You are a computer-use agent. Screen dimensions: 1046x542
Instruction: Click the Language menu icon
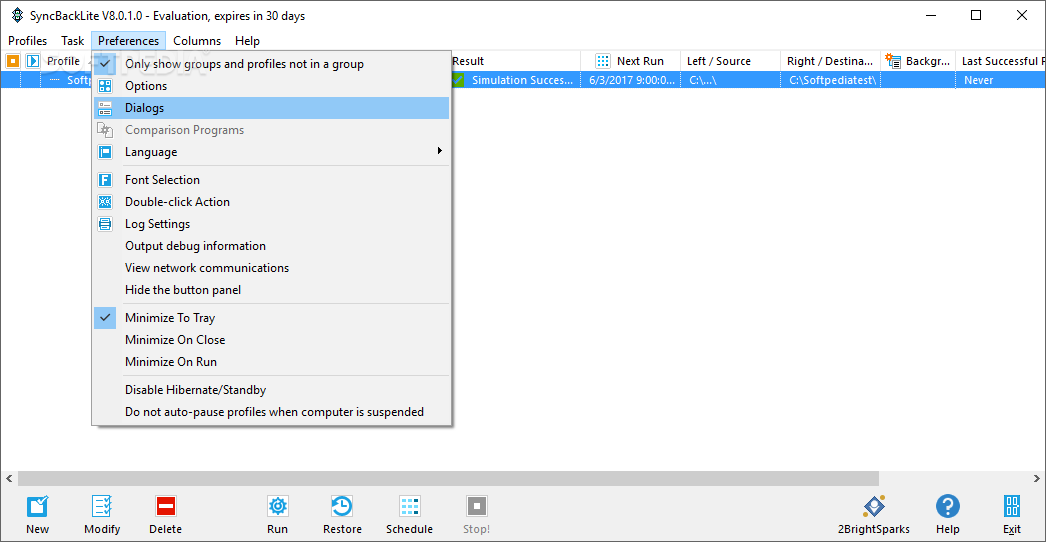click(105, 152)
